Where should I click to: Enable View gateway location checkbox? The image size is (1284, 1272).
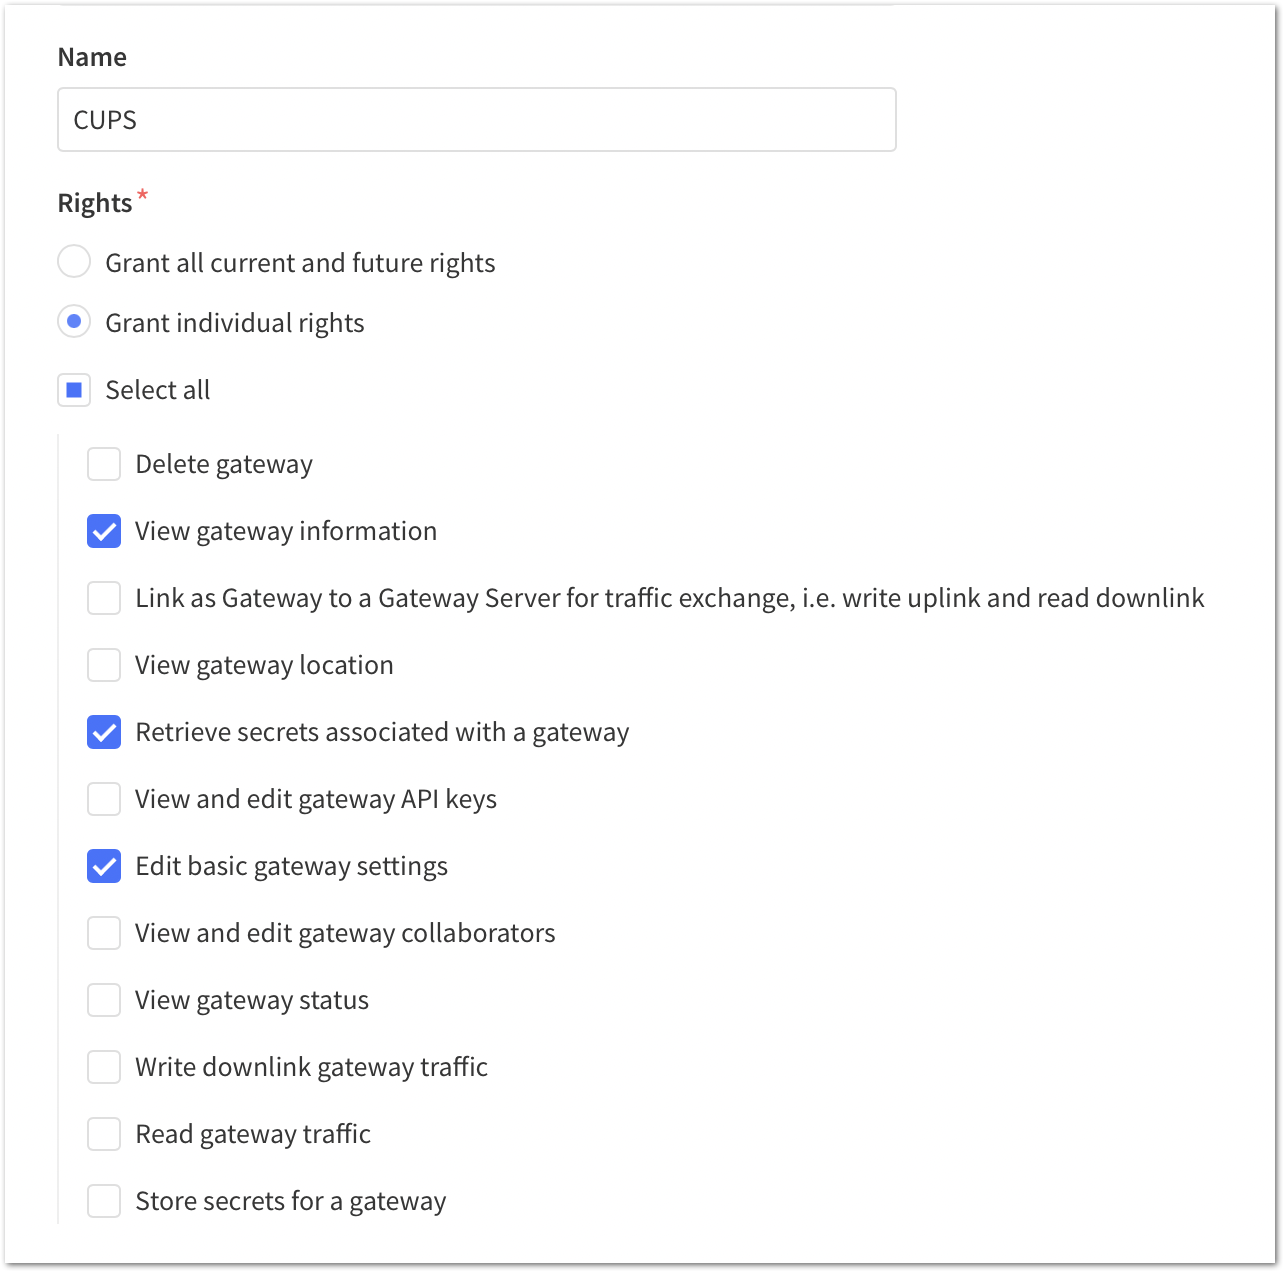coord(104,665)
